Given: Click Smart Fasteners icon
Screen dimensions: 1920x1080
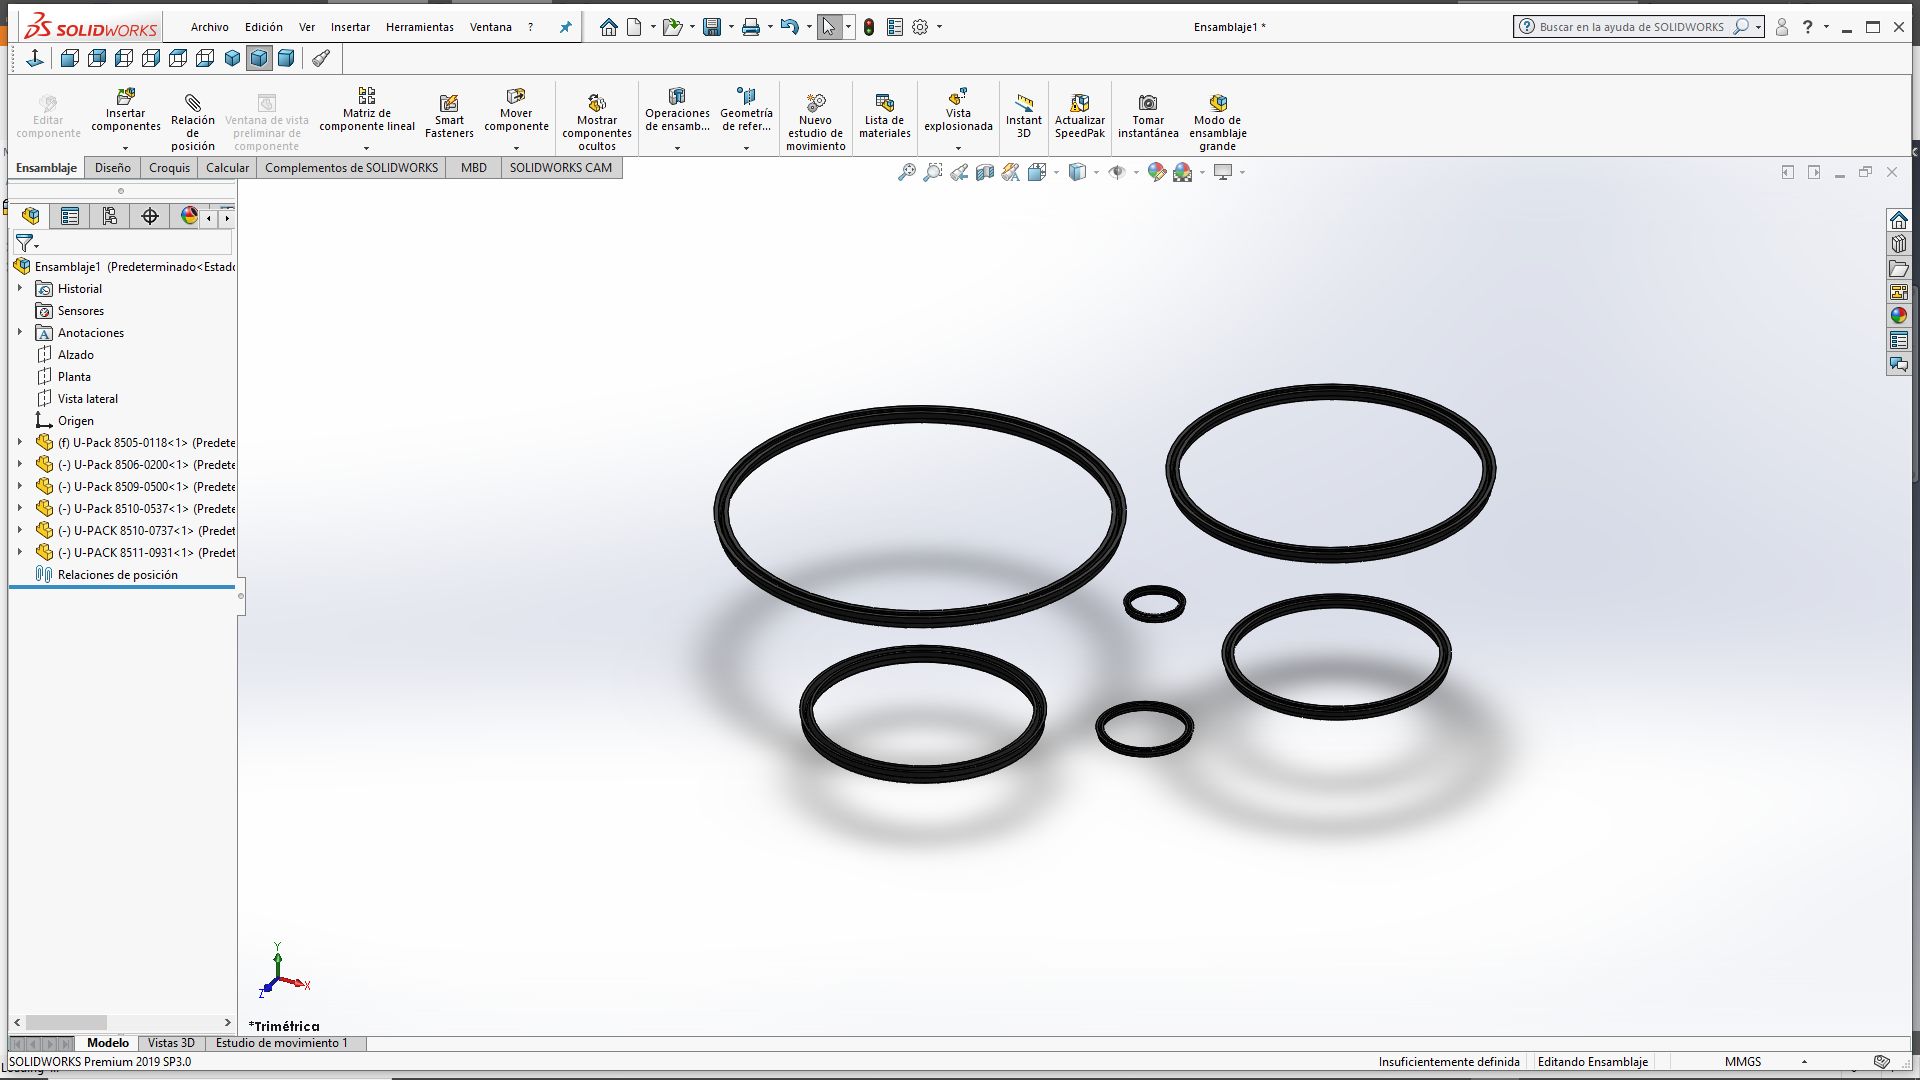Looking at the screenshot, I should click(449, 103).
